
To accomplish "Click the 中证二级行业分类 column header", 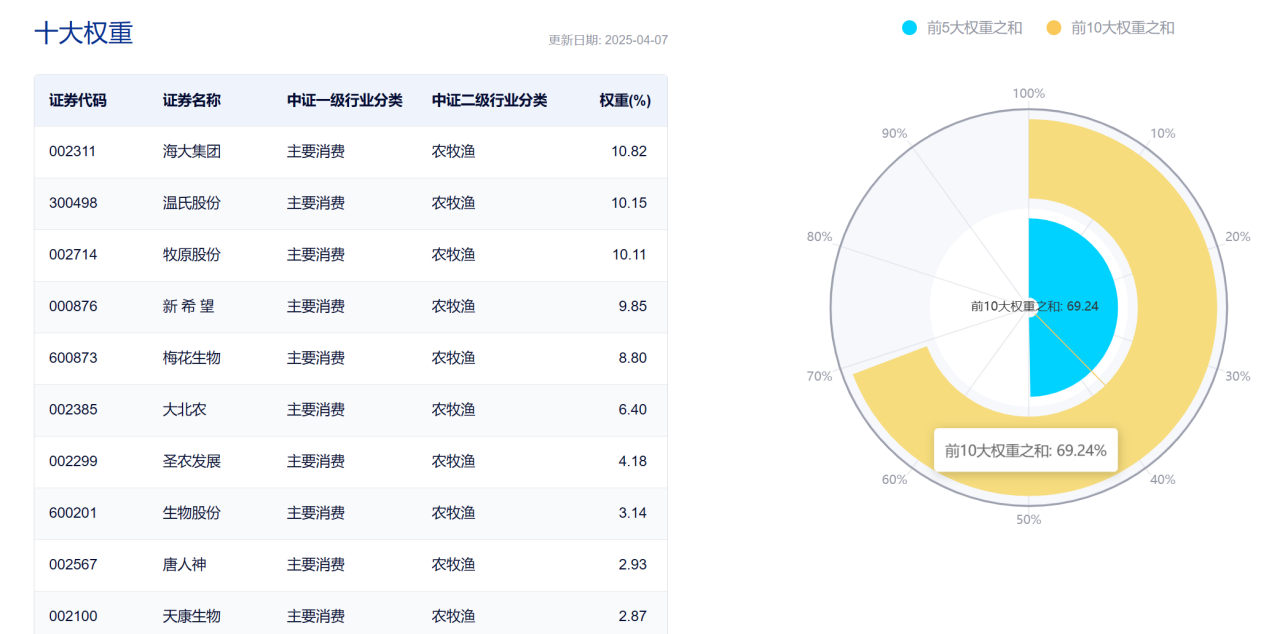I will point(490,100).
